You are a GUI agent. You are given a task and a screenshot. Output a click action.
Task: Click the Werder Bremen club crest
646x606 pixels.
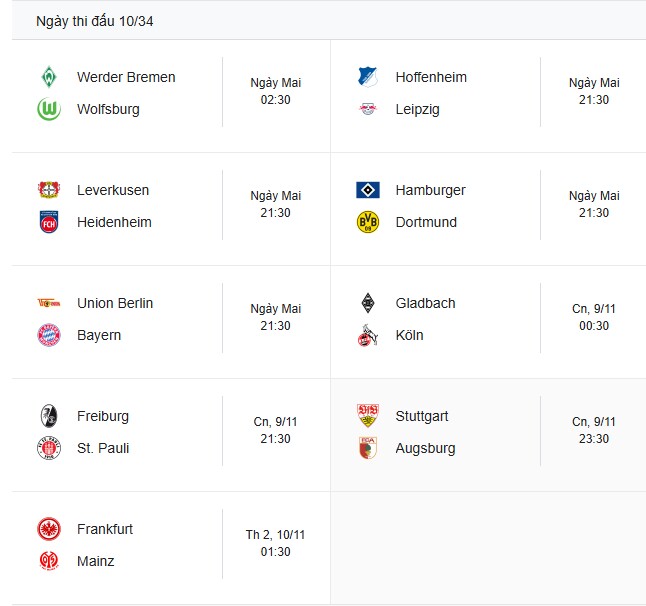[48, 77]
